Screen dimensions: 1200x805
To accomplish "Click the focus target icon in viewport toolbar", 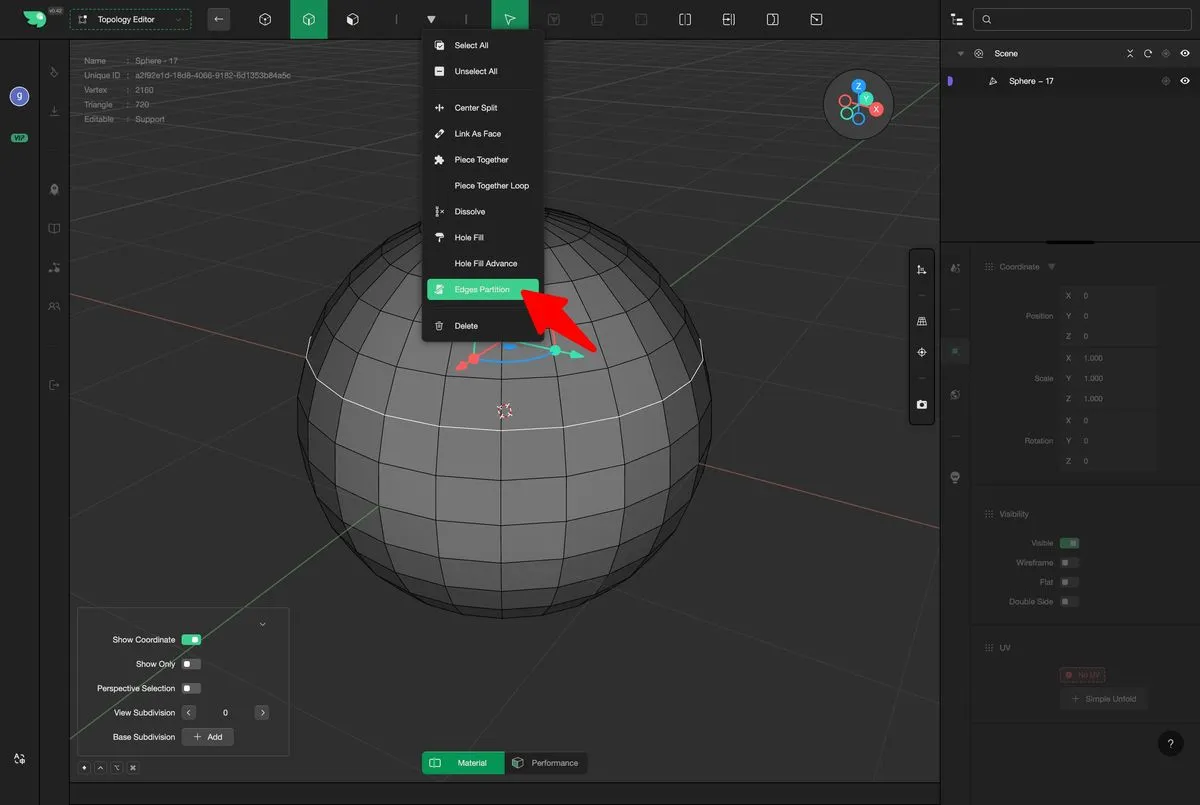I will [x=921, y=352].
